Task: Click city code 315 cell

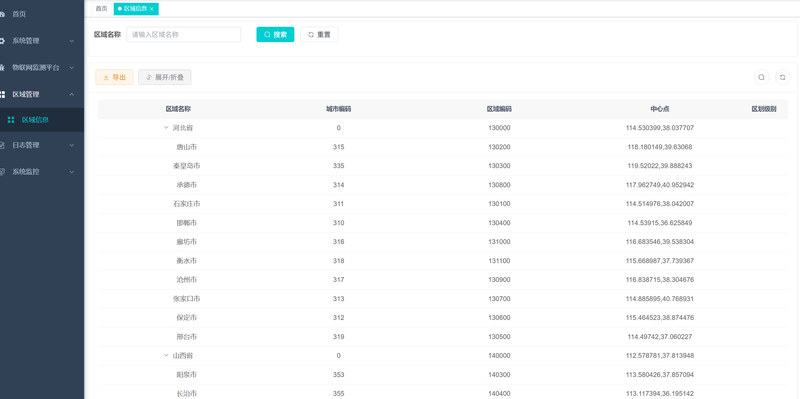Action: click(x=339, y=147)
